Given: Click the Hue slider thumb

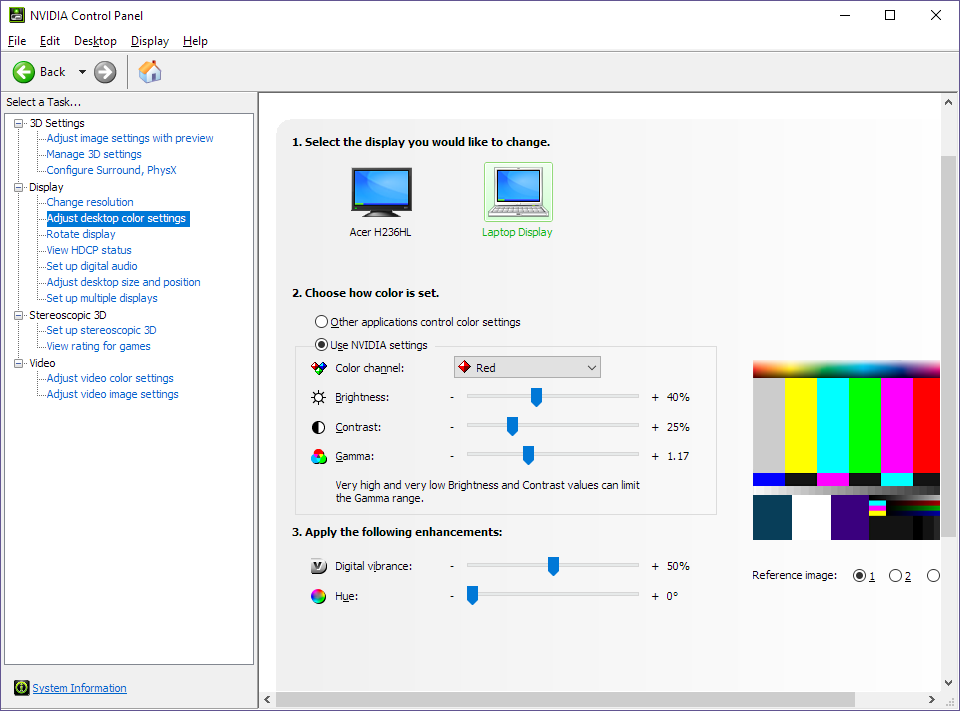Looking at the screenshot, I should (473, 595).
